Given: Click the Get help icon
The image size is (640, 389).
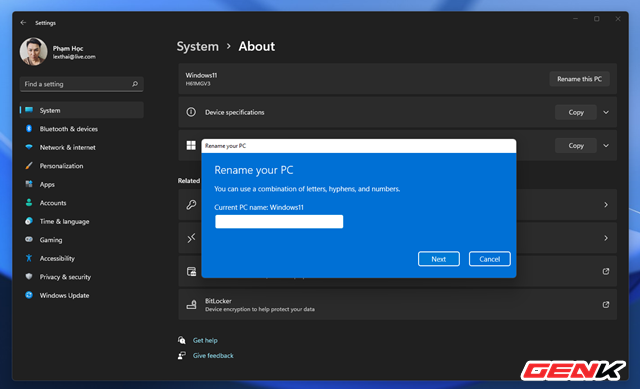Looking at the screenshot, I should click(x=182, y=340).
